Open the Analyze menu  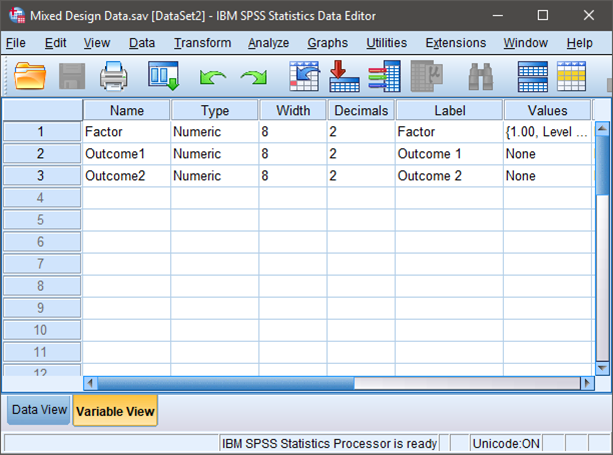click(x=269, y=43)
